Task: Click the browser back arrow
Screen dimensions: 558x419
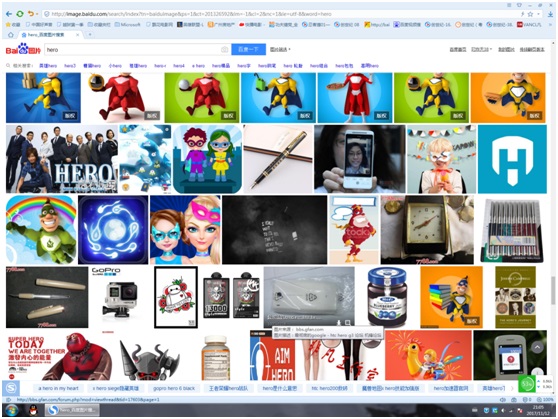Action: pos(9,14)
